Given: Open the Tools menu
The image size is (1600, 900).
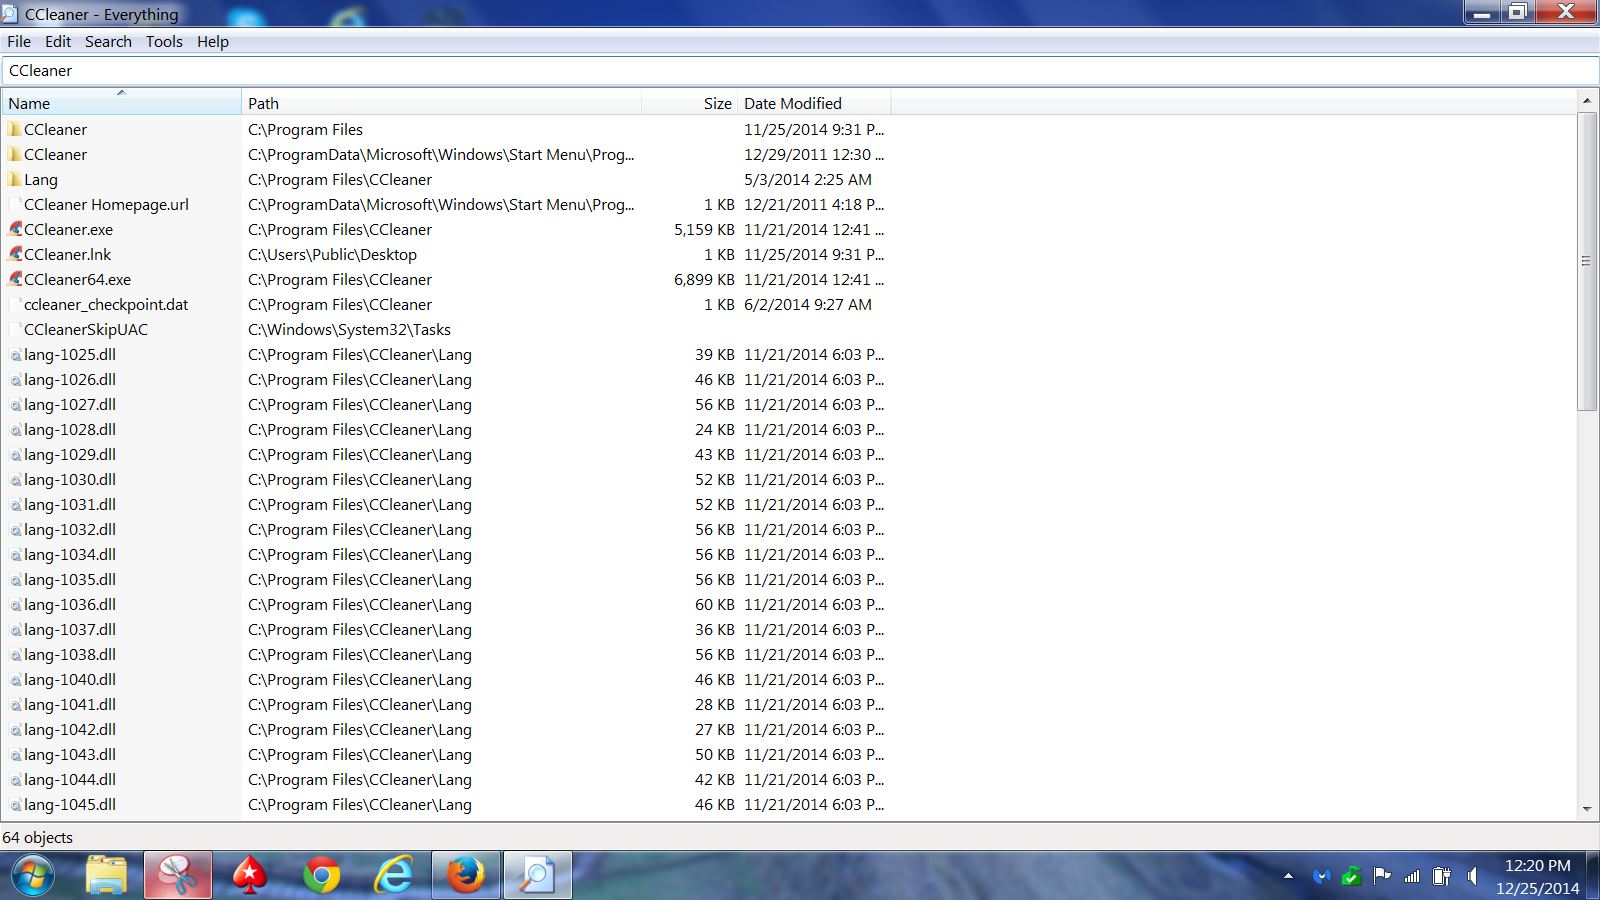Looking at the screenshot, I should 164,41.
